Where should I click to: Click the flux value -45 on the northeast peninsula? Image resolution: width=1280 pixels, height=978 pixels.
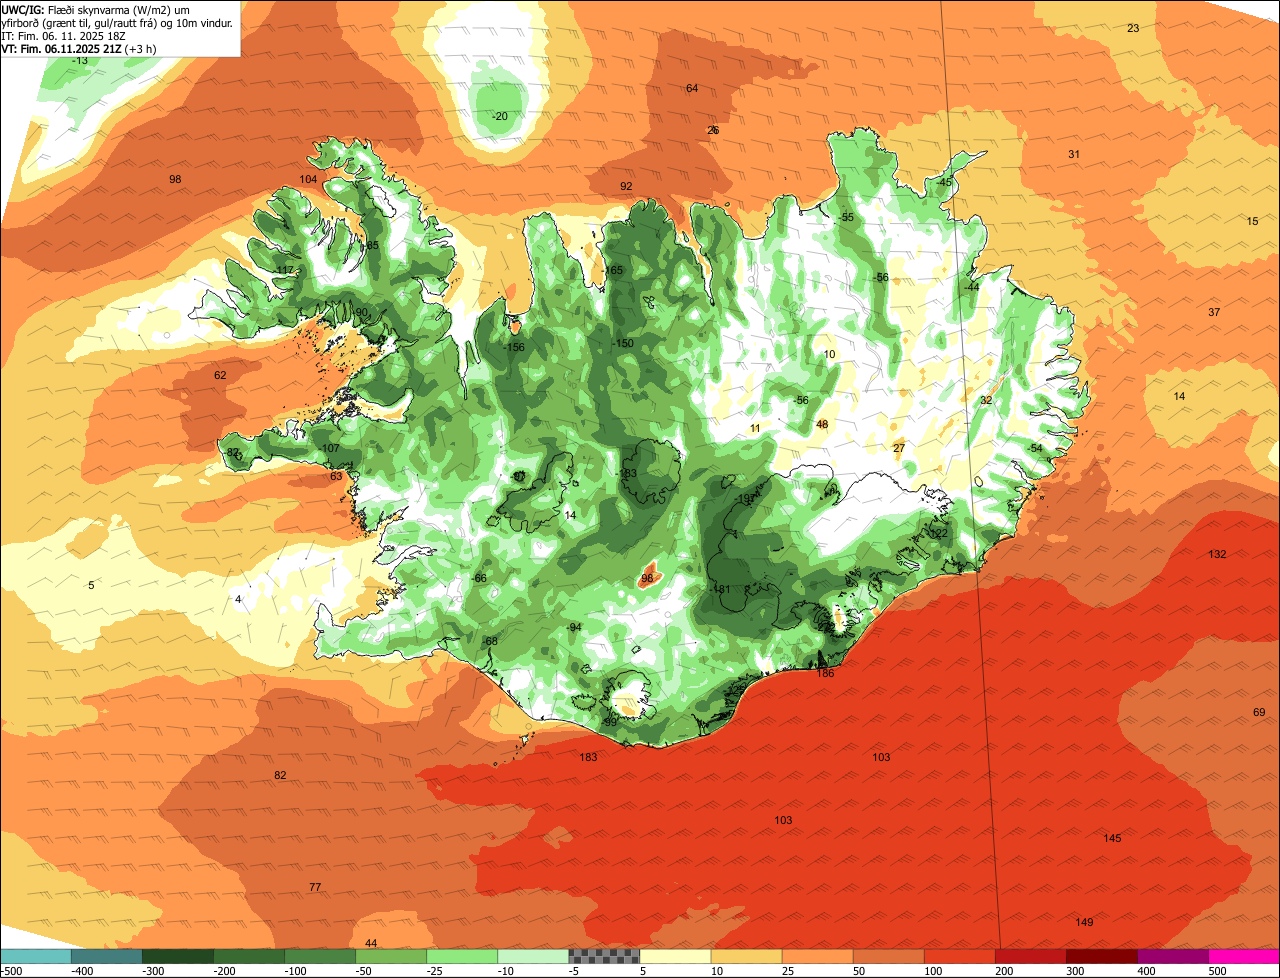(944, 183)
